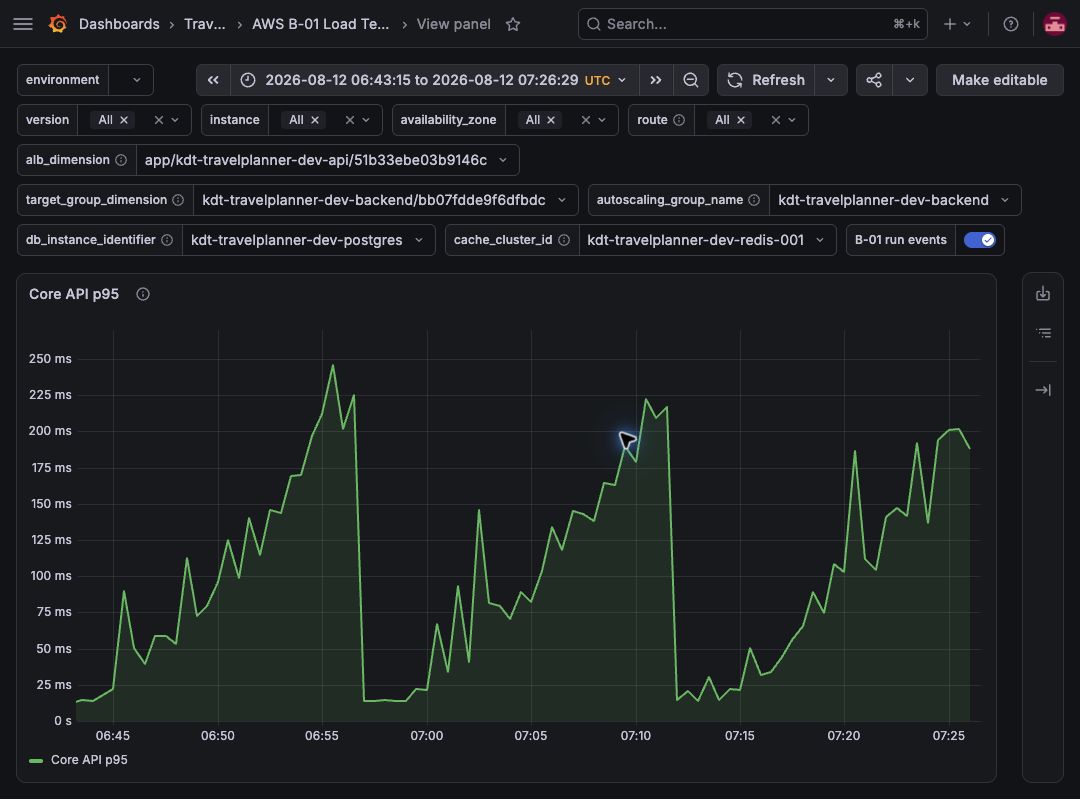Click the Refresh button
Viewport: 1080px width, 799px height.
click(x=766, y=80)
